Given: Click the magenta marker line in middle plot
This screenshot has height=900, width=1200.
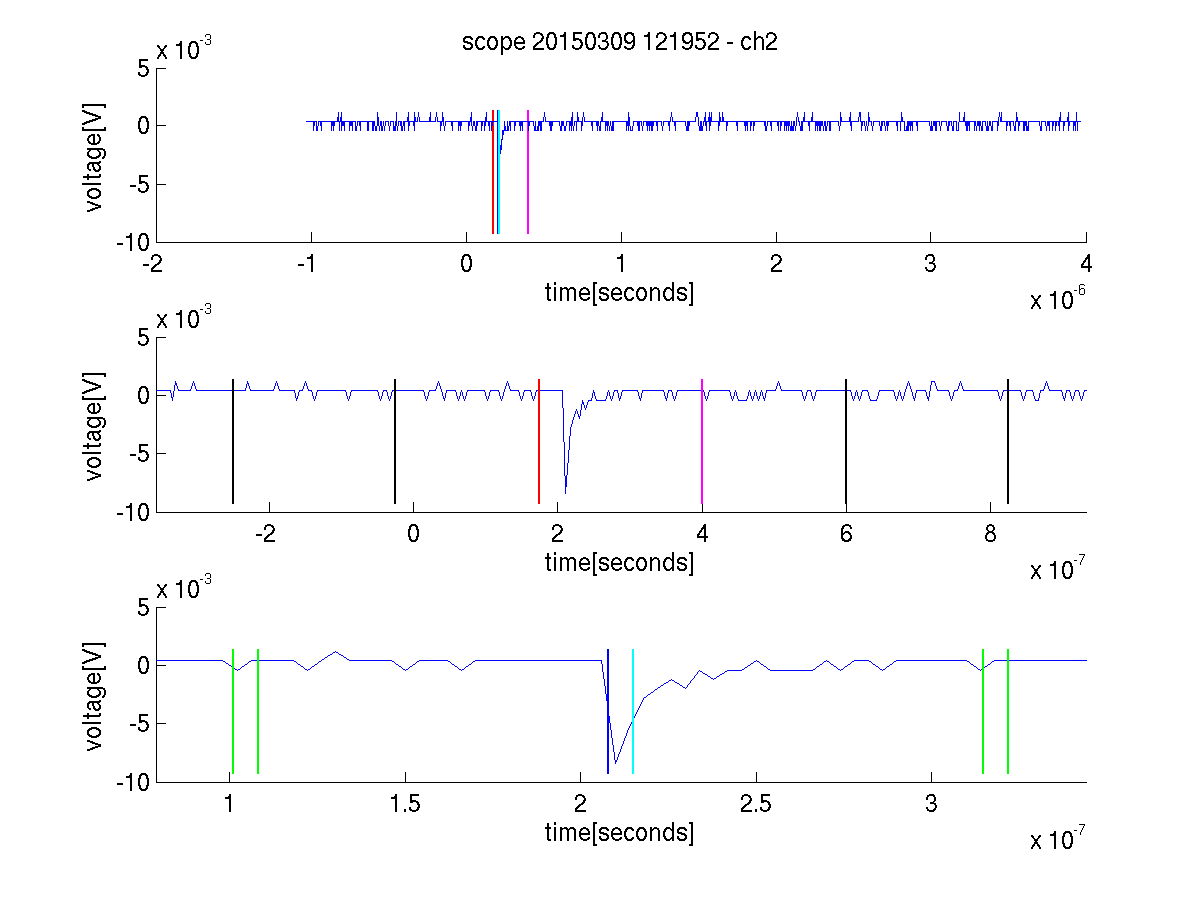Looking at the screenshot, I should [x=702, y=441].
